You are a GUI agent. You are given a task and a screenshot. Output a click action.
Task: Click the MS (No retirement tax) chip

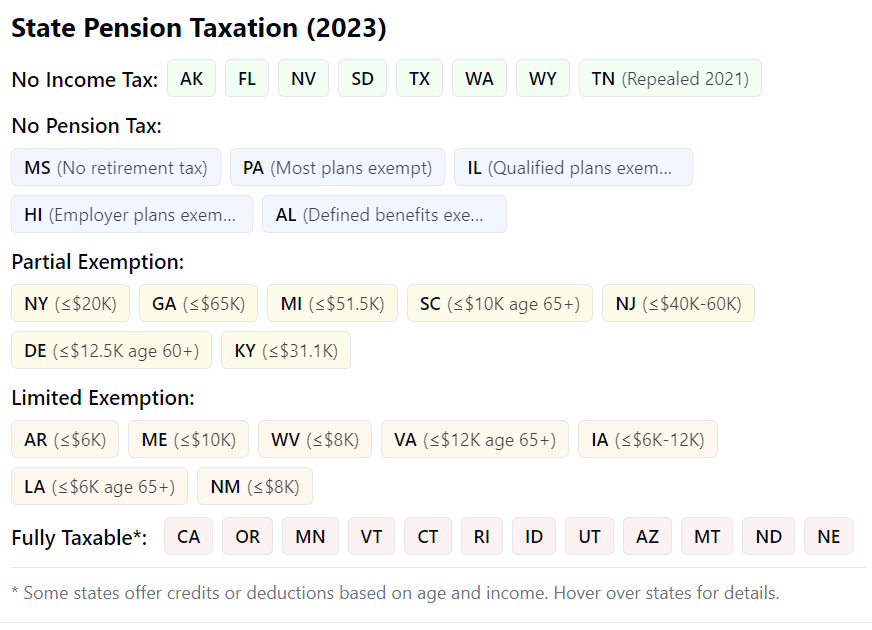pyautogui.click(x=116, y=167)
